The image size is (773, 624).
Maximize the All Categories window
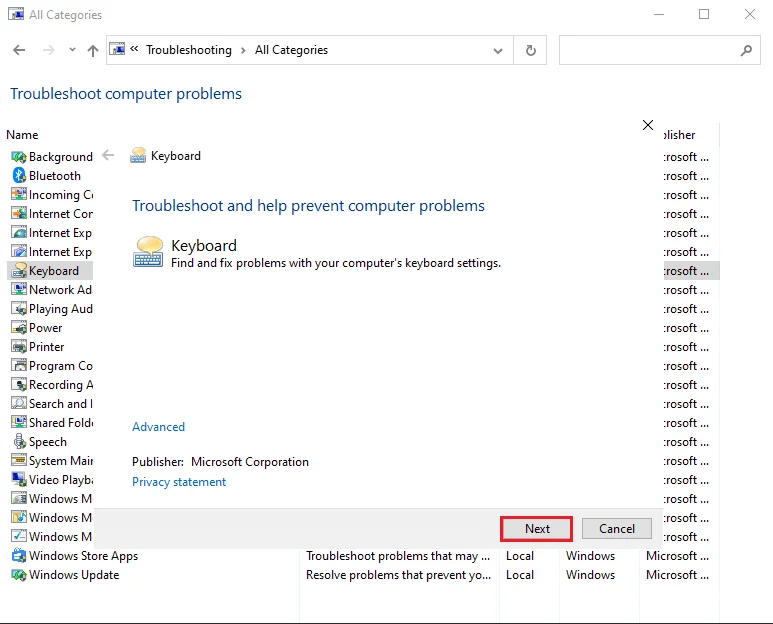(704, 14)
